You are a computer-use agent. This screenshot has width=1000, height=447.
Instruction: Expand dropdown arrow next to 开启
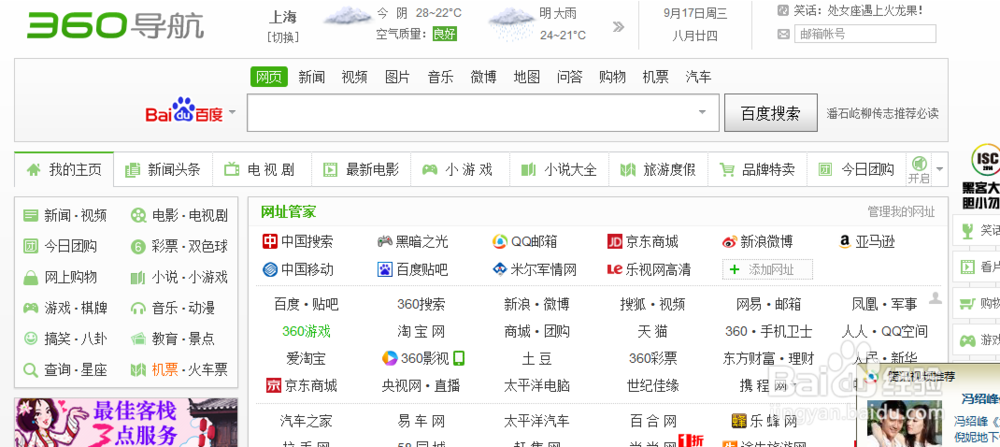(x=939, y=170)
